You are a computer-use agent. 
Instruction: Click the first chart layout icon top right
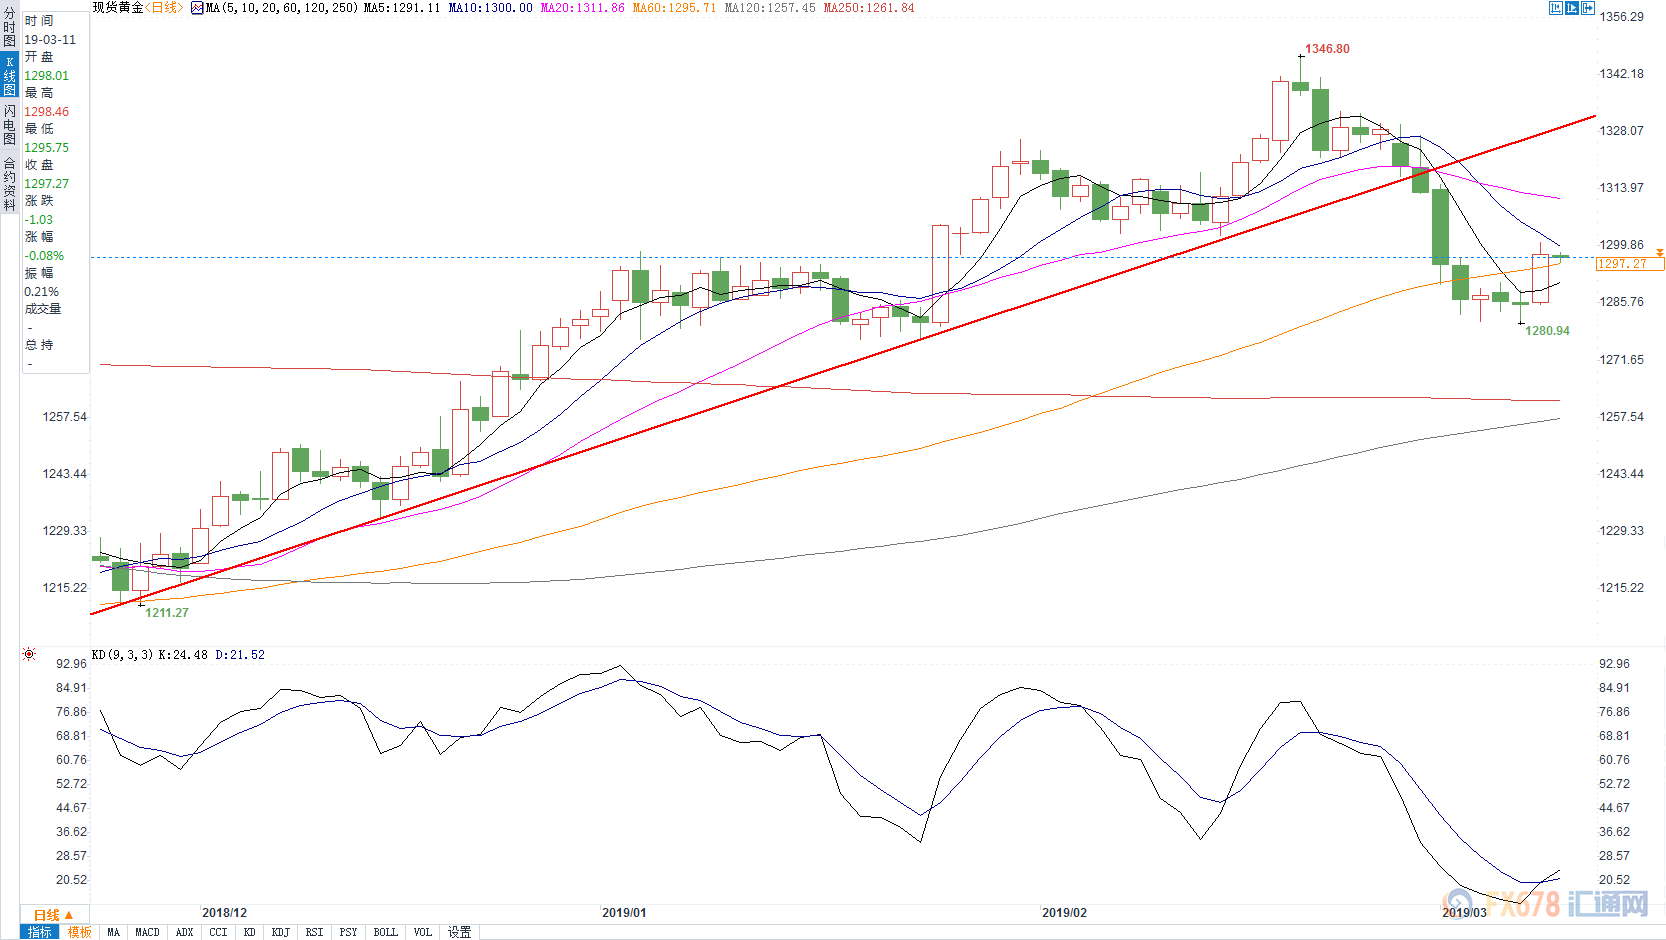1556,8
